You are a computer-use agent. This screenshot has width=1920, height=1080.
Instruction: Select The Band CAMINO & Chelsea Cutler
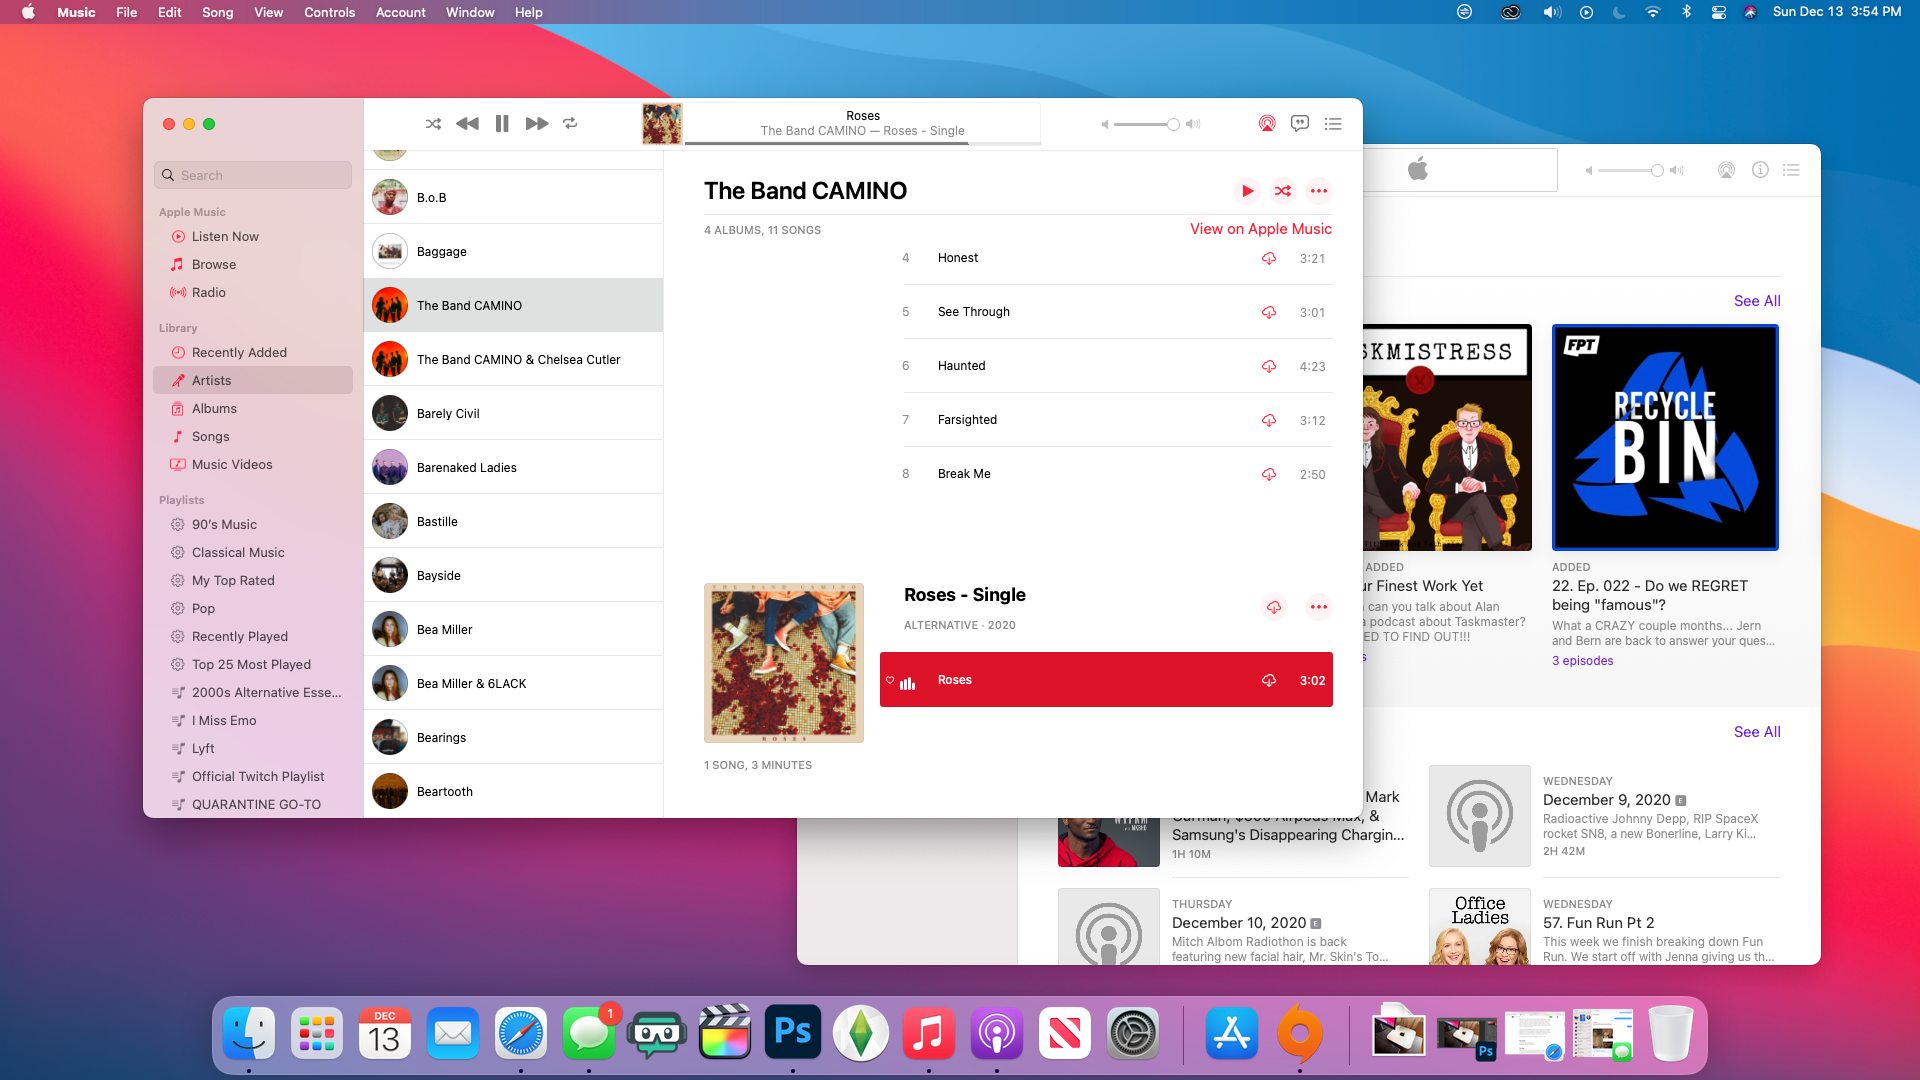(513, 359)
